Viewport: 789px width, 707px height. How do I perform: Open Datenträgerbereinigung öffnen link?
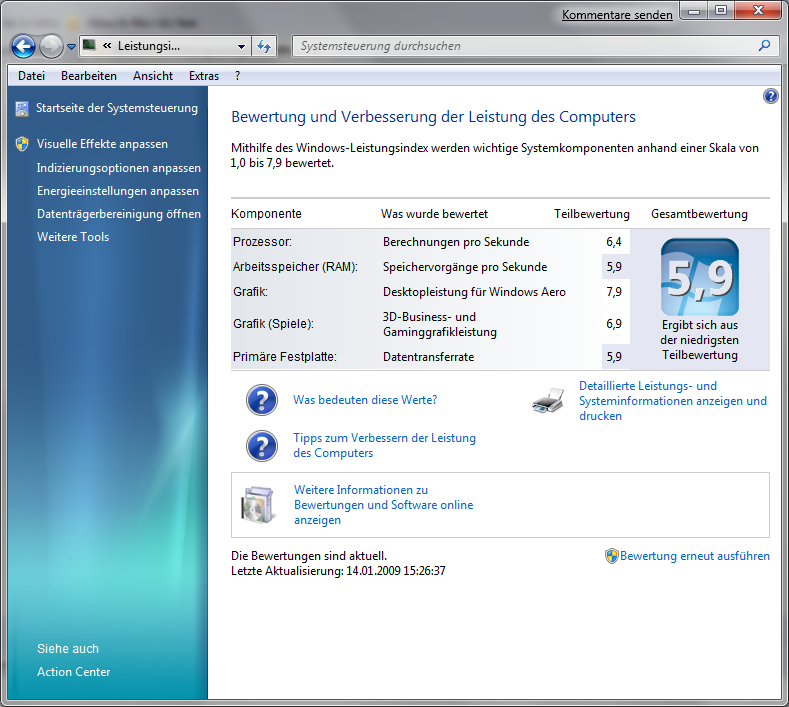pyautogui.click(x=119, y=214)
